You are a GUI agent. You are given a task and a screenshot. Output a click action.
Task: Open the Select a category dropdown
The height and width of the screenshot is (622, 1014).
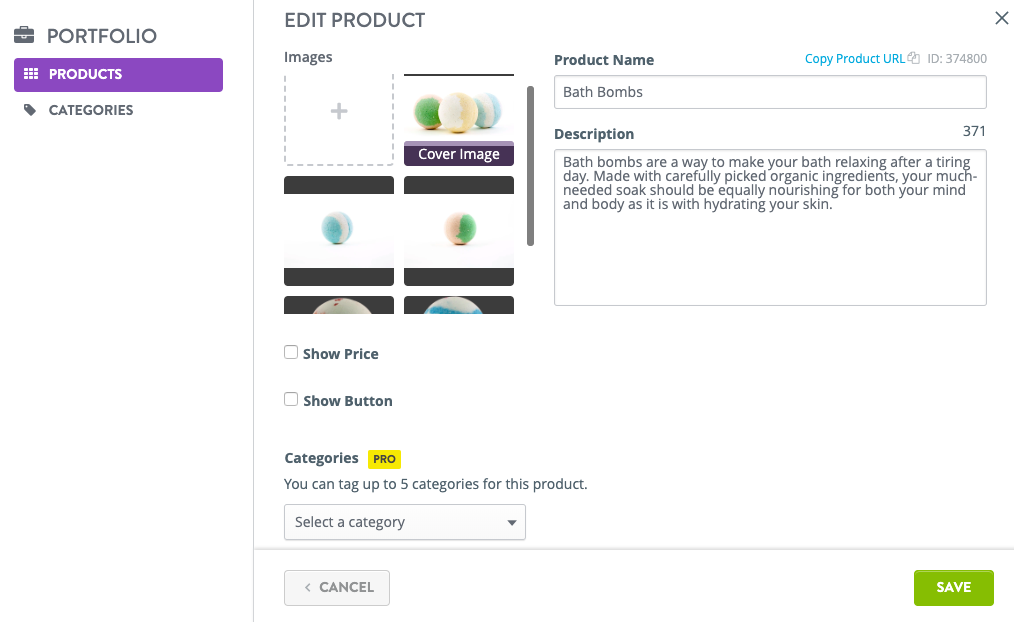click(405, 522)
